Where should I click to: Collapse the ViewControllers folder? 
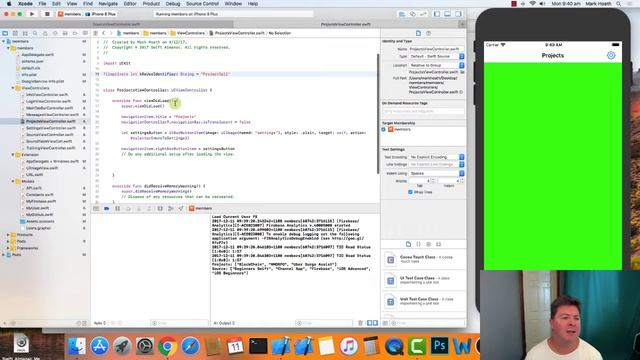(13, 88)
